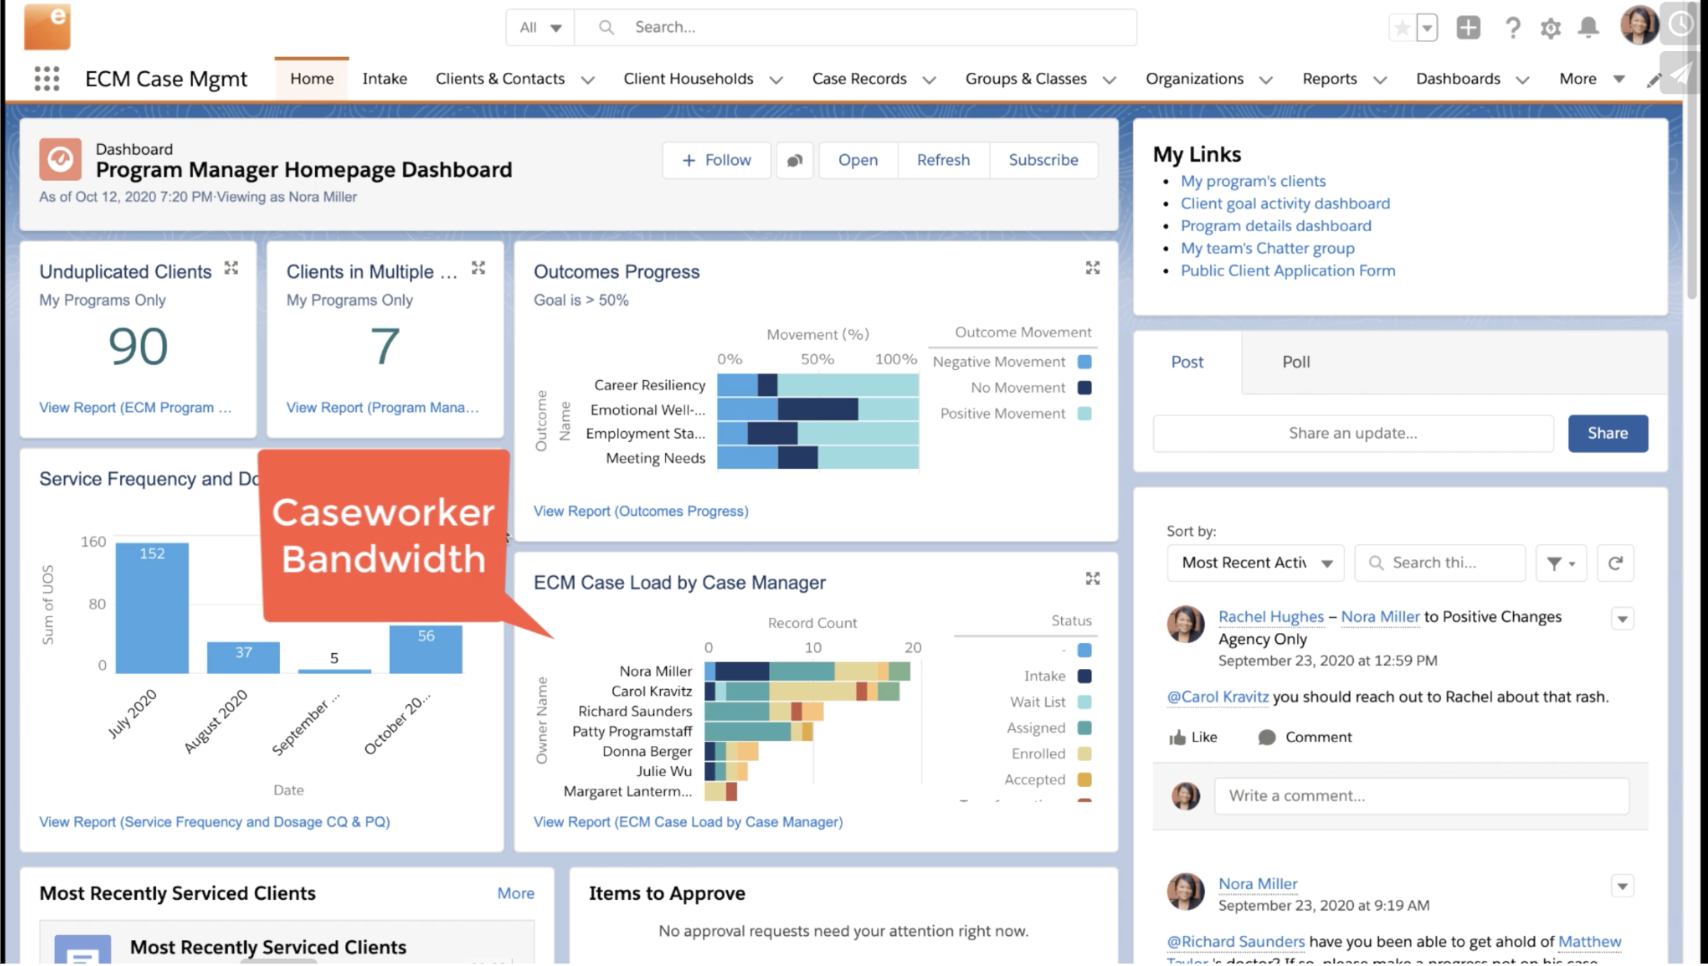The height and width of the screenshot is (966, 1708).
Task: Open the More navigation dropdown
Action: click(x=1592, y=79)
